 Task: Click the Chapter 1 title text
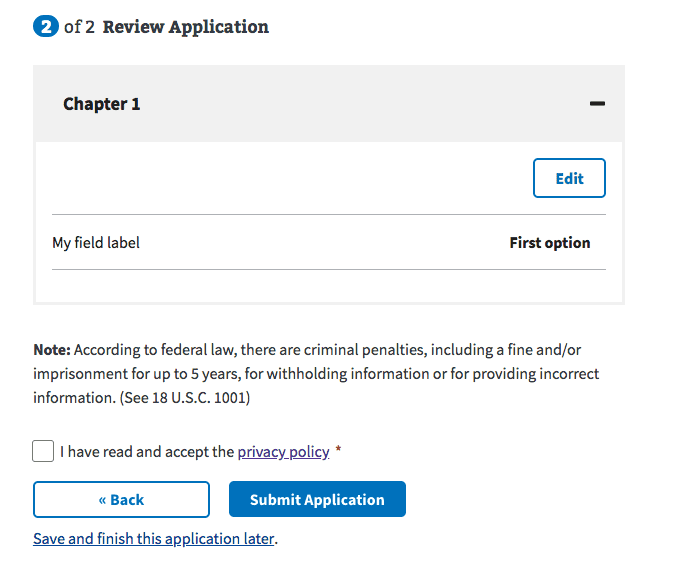102,104
